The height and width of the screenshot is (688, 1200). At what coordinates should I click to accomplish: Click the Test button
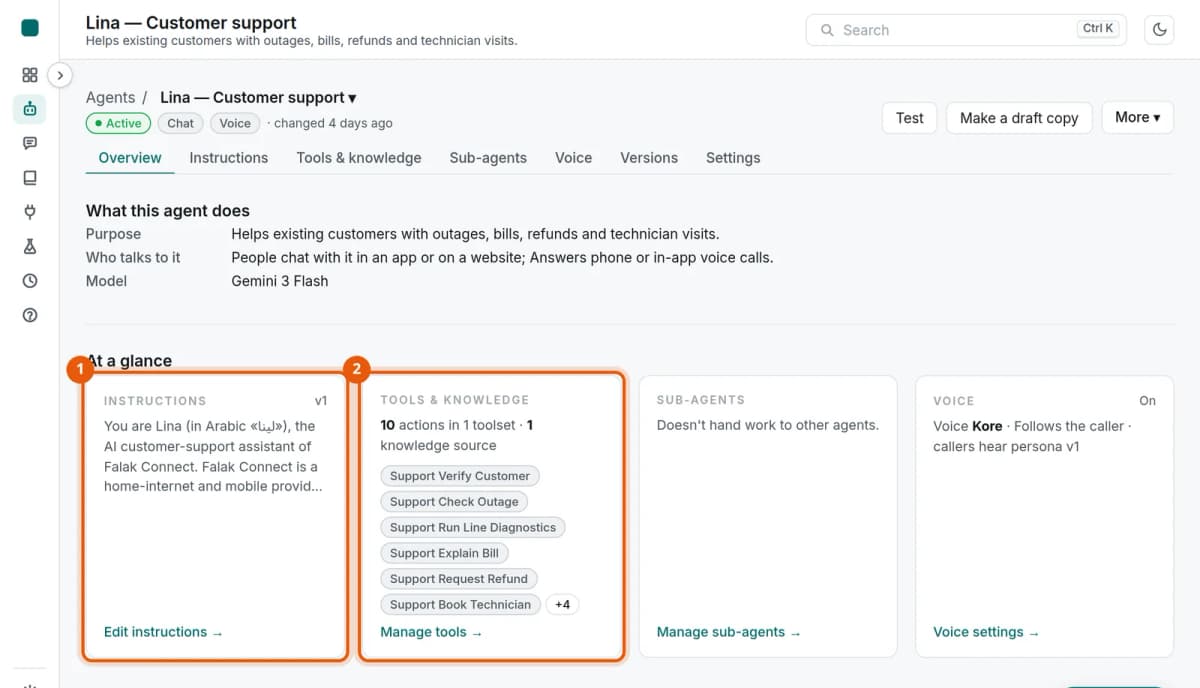pyautogui.click(x=910, y=118)
